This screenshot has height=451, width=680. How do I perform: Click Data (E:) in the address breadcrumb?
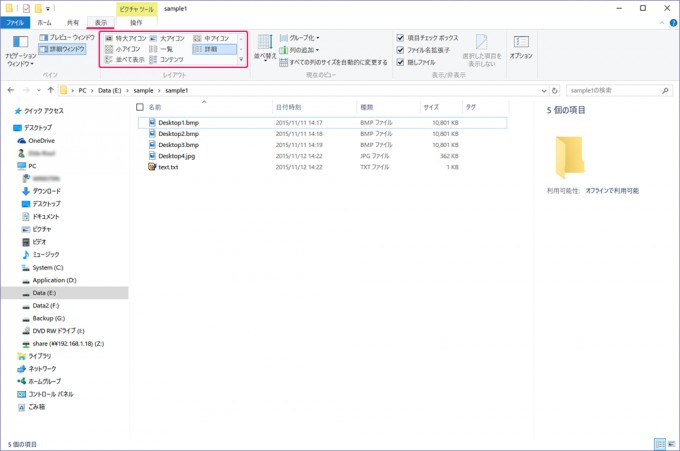[x=110, y=90]
